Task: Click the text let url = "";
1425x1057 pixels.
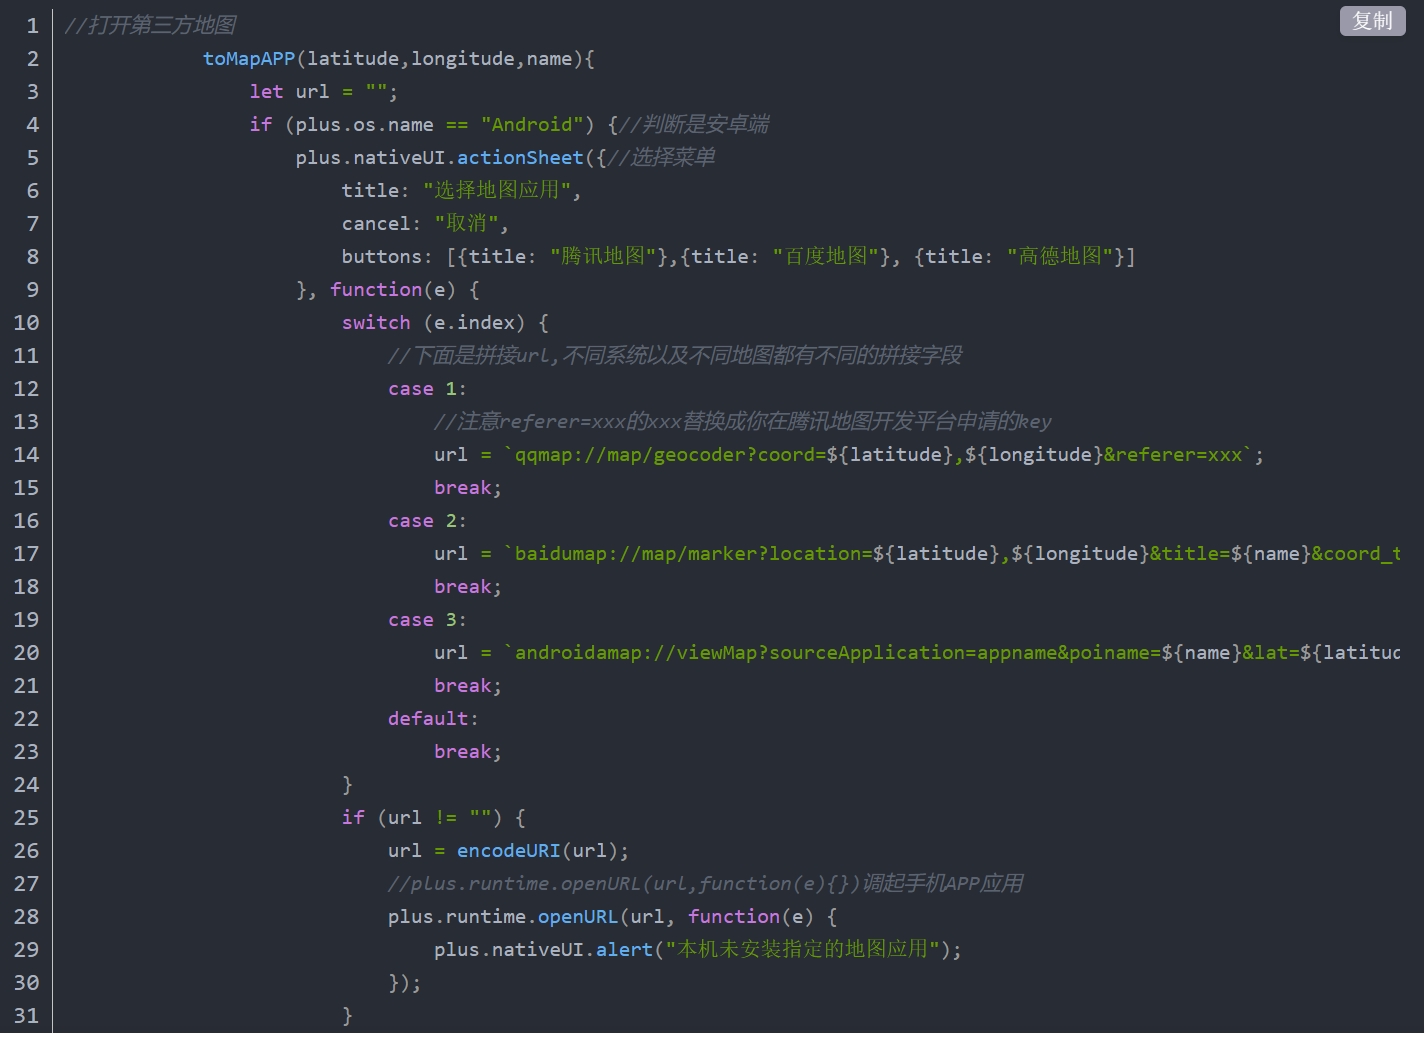Action: (323, 91)
